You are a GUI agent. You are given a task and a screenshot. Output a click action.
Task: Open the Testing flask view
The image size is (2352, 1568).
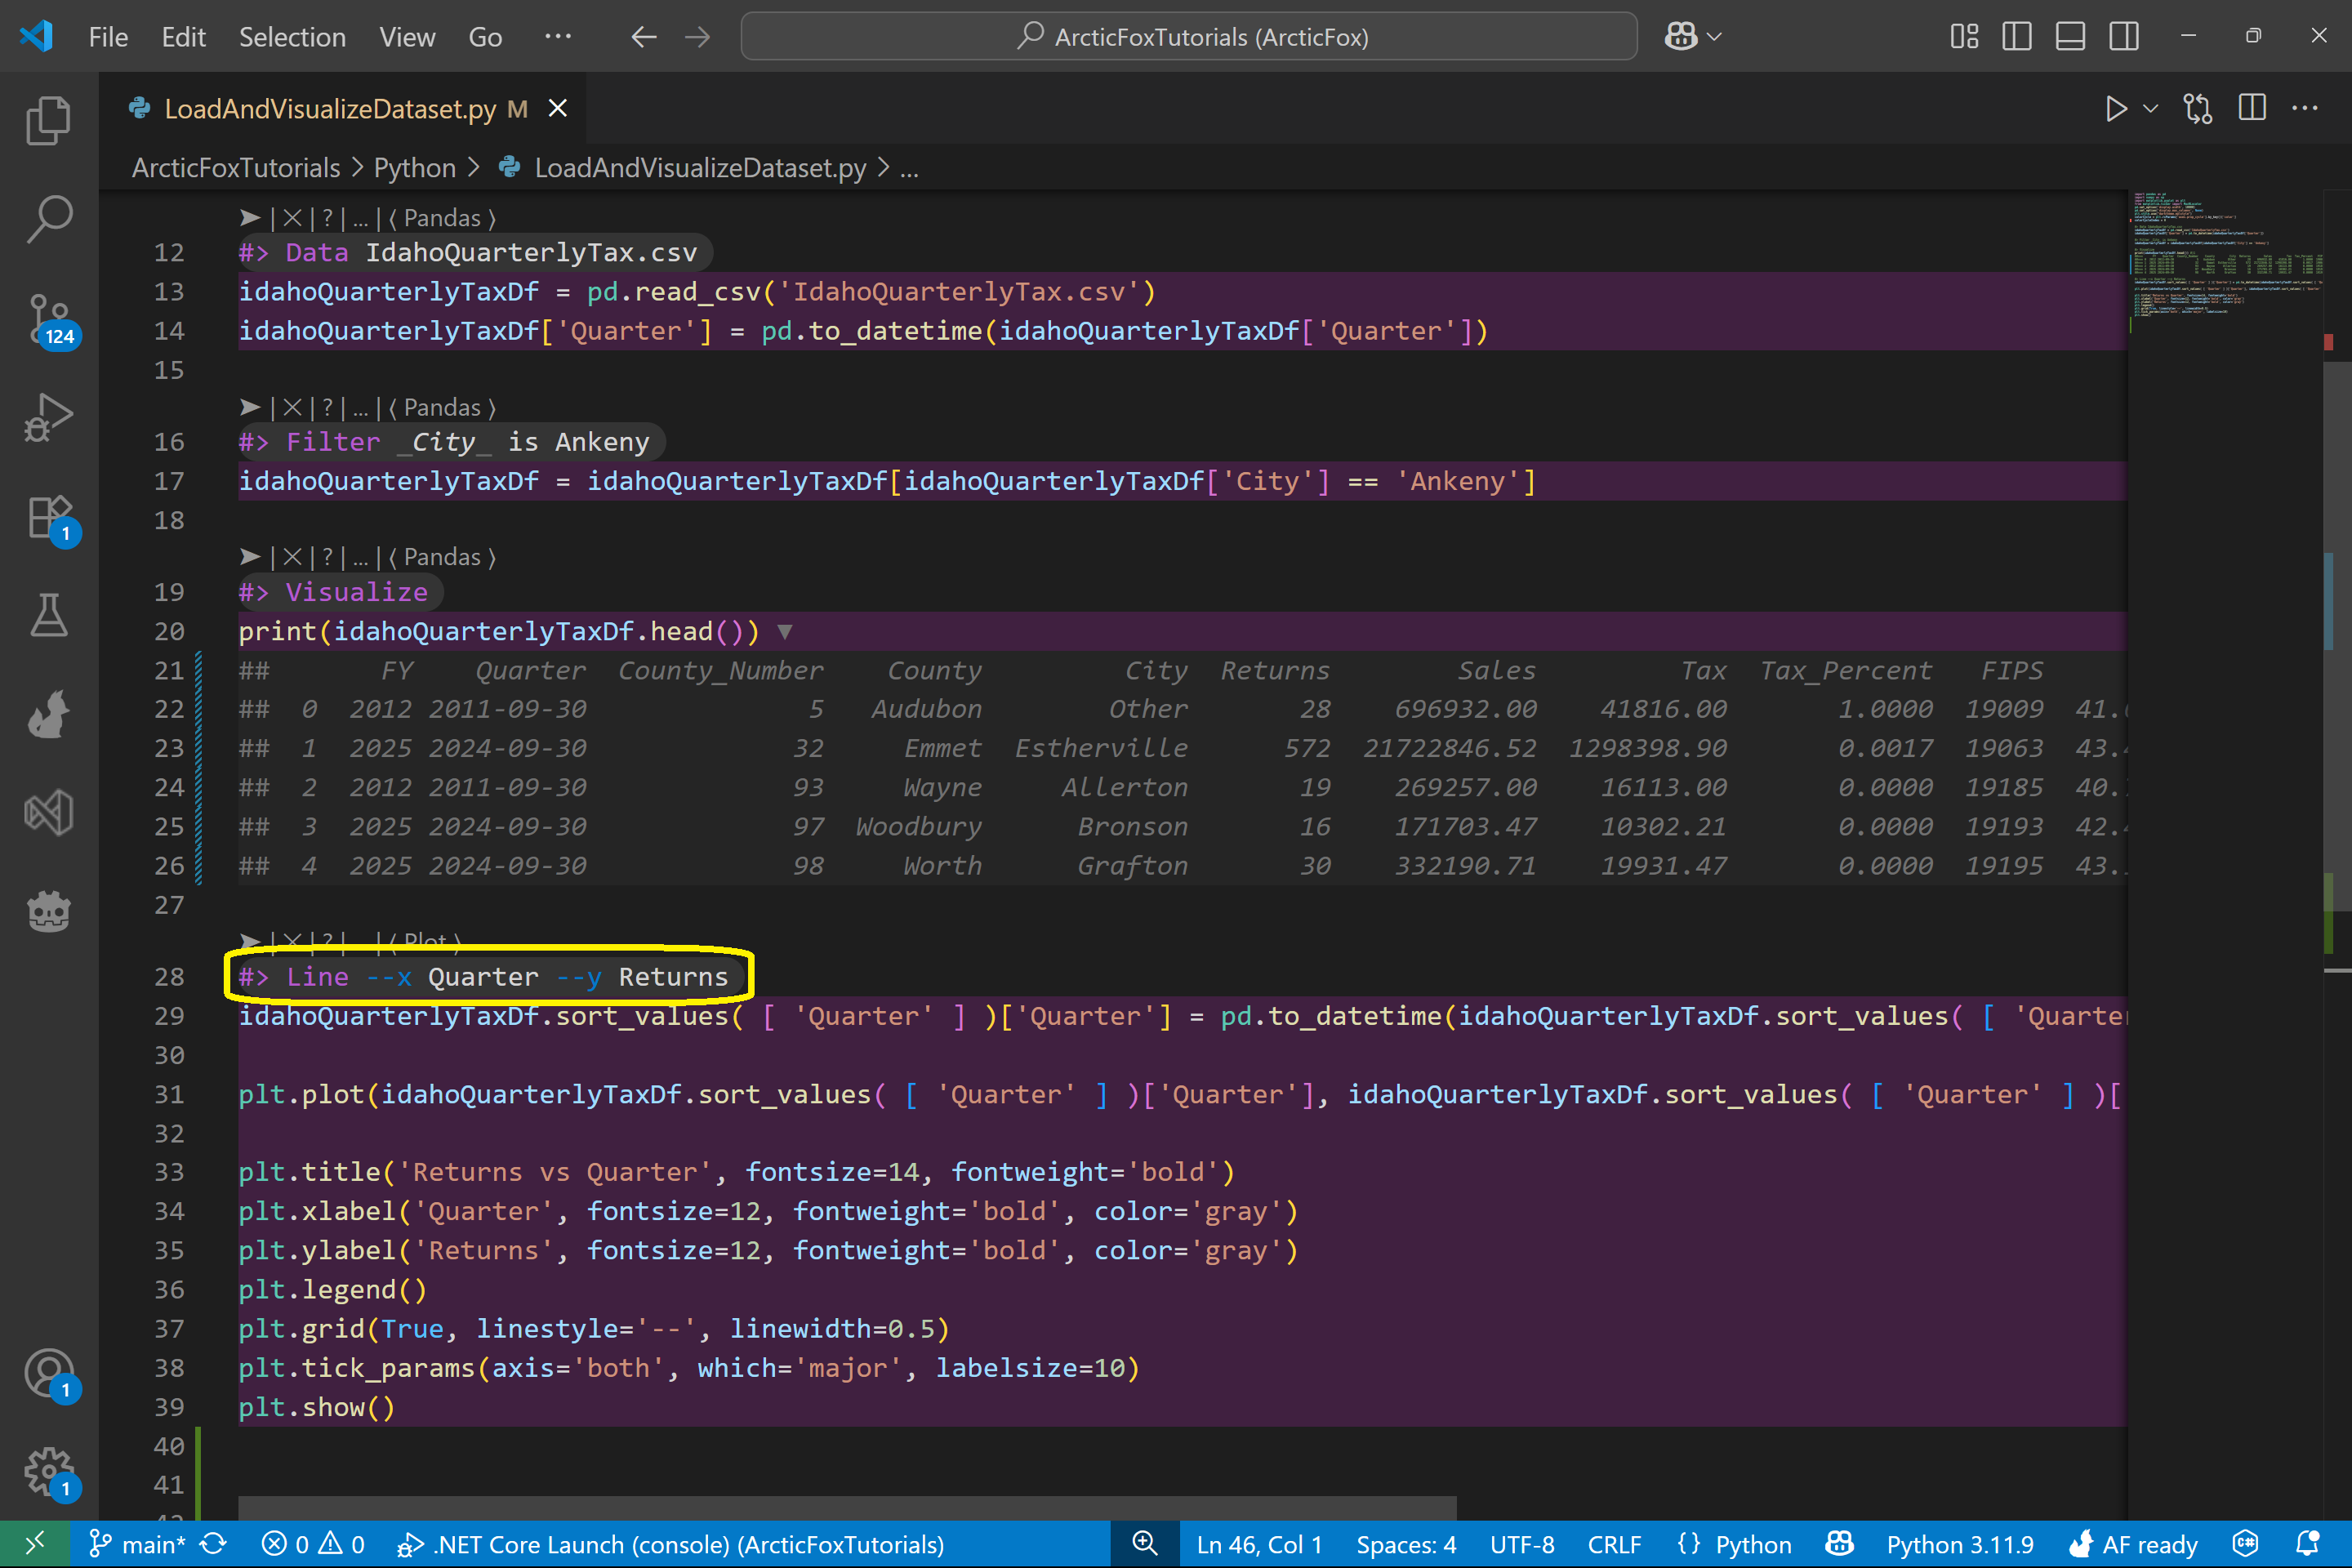coord(48,615)
